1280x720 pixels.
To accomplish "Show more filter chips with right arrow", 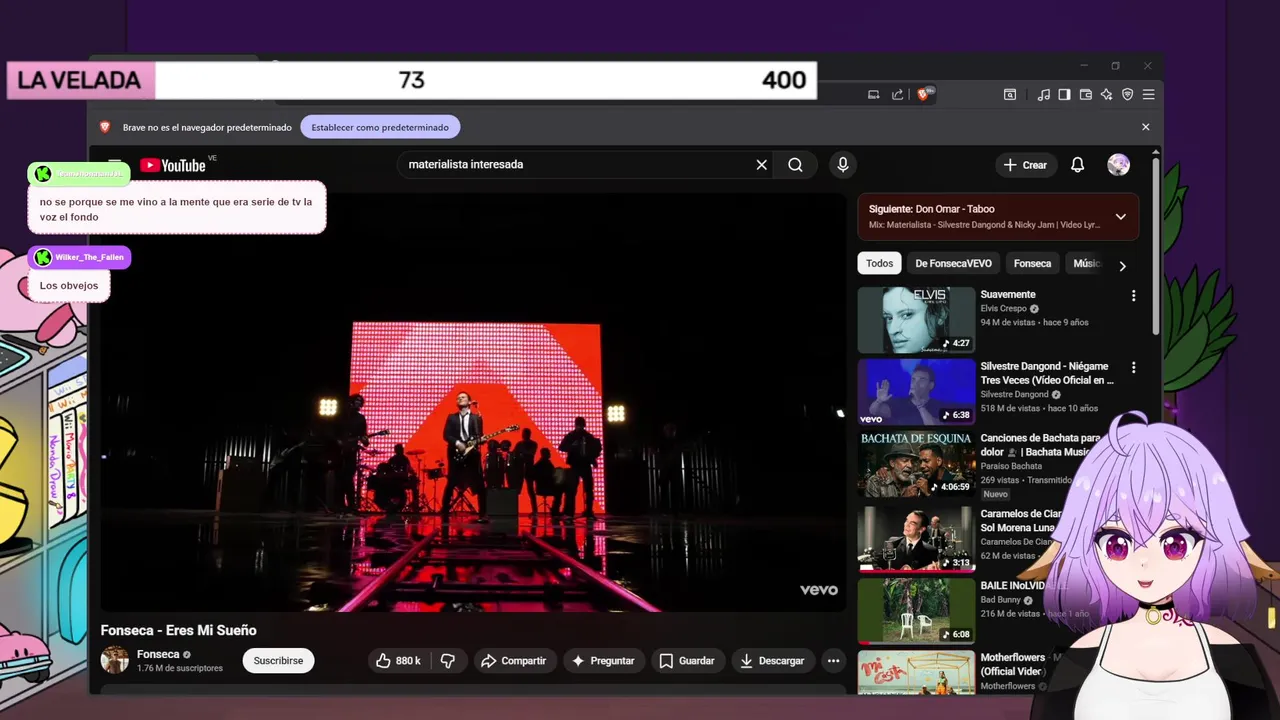I will click(x=1122, y=266).
